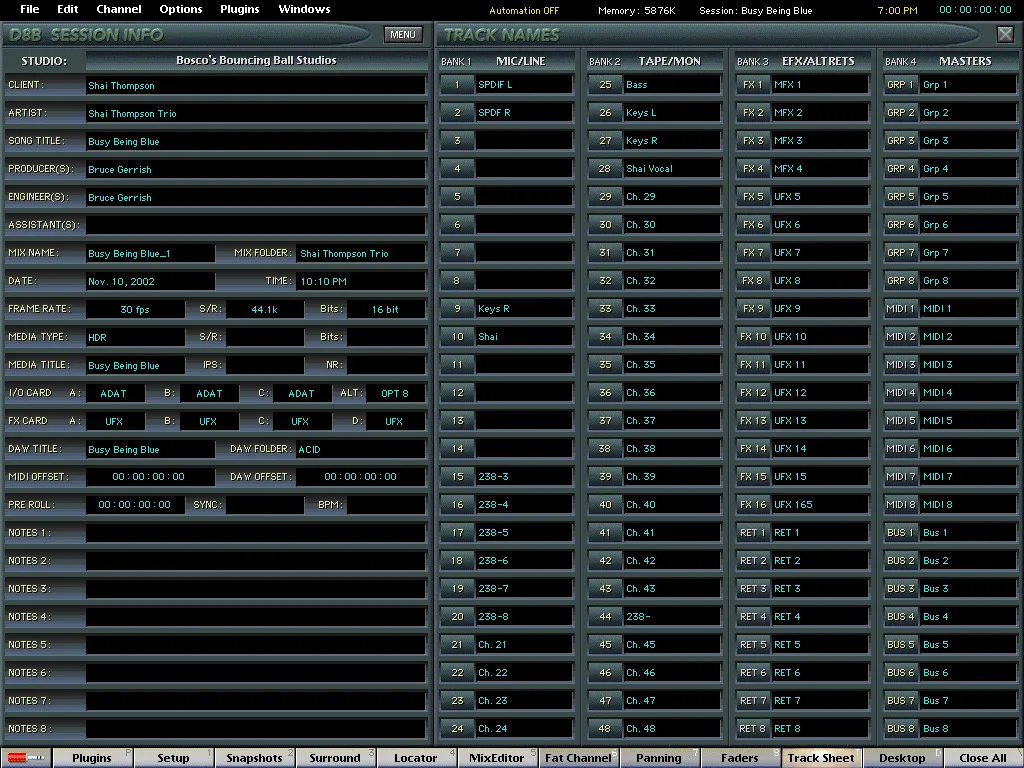Open the Edit menu
Screen dimensions: 1024x768
tap(67, 9)
